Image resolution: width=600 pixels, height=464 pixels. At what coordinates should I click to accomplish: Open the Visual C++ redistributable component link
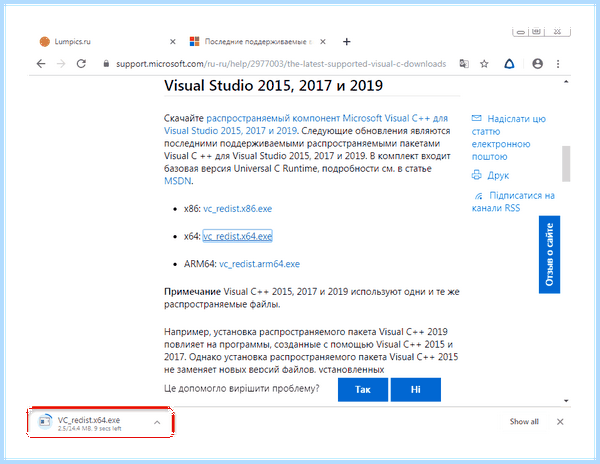306,124
